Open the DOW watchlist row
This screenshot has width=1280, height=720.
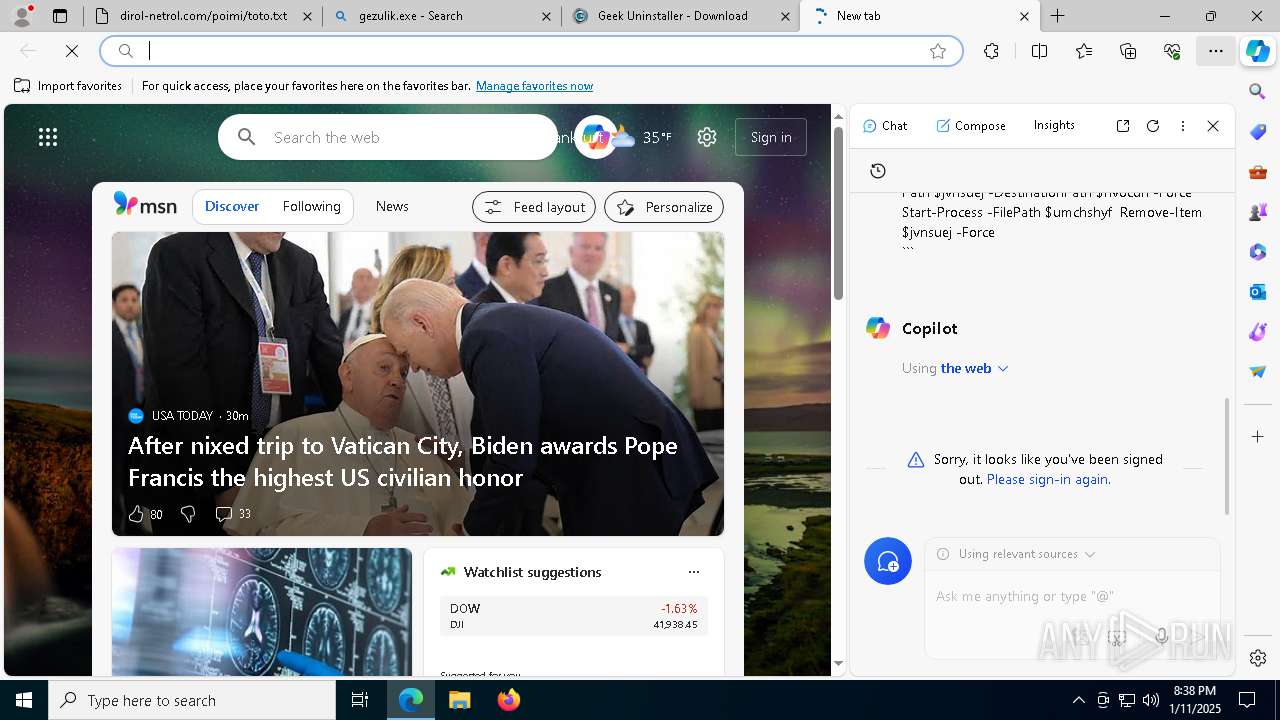(x=574, y=616)
